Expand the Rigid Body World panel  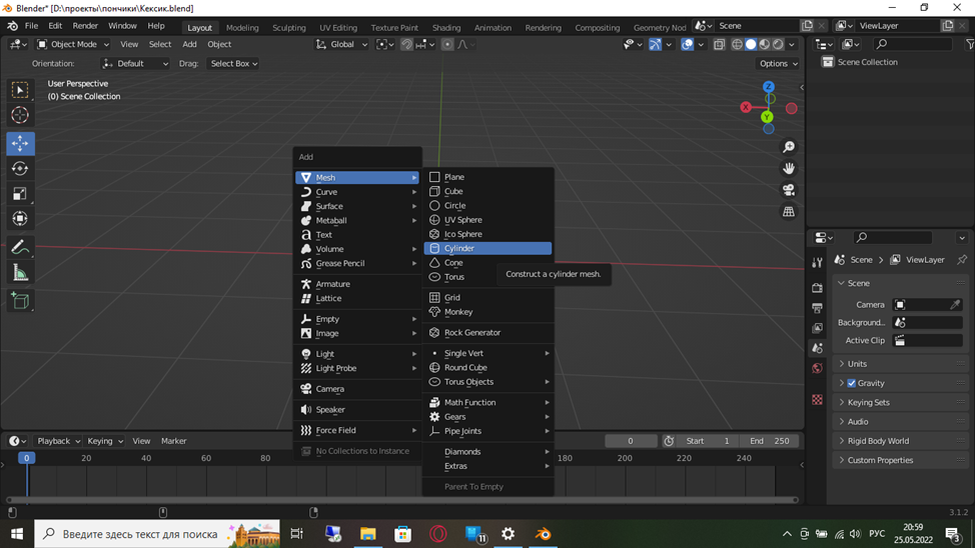(900, 441)
